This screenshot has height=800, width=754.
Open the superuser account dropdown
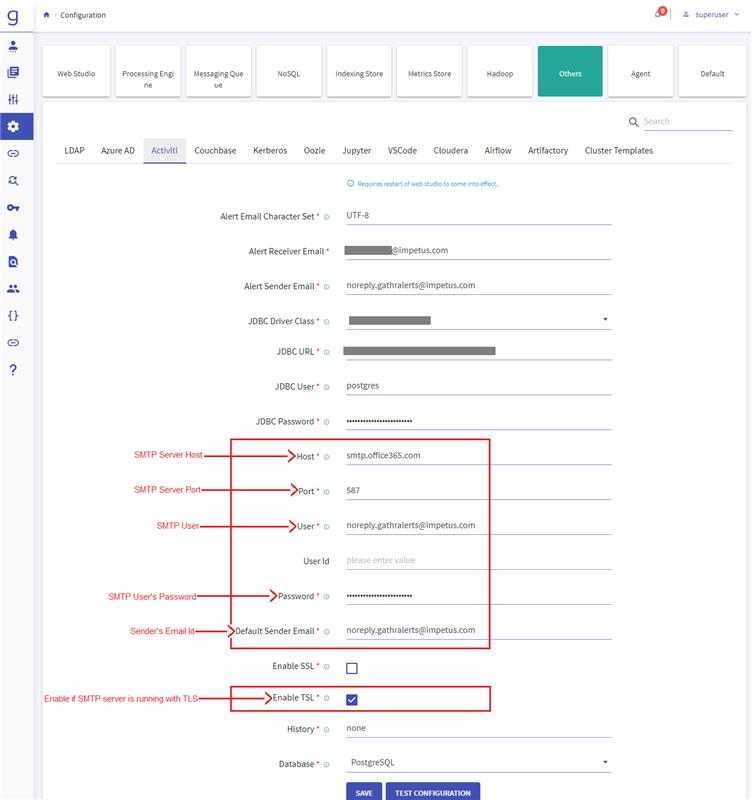point(712,14)
